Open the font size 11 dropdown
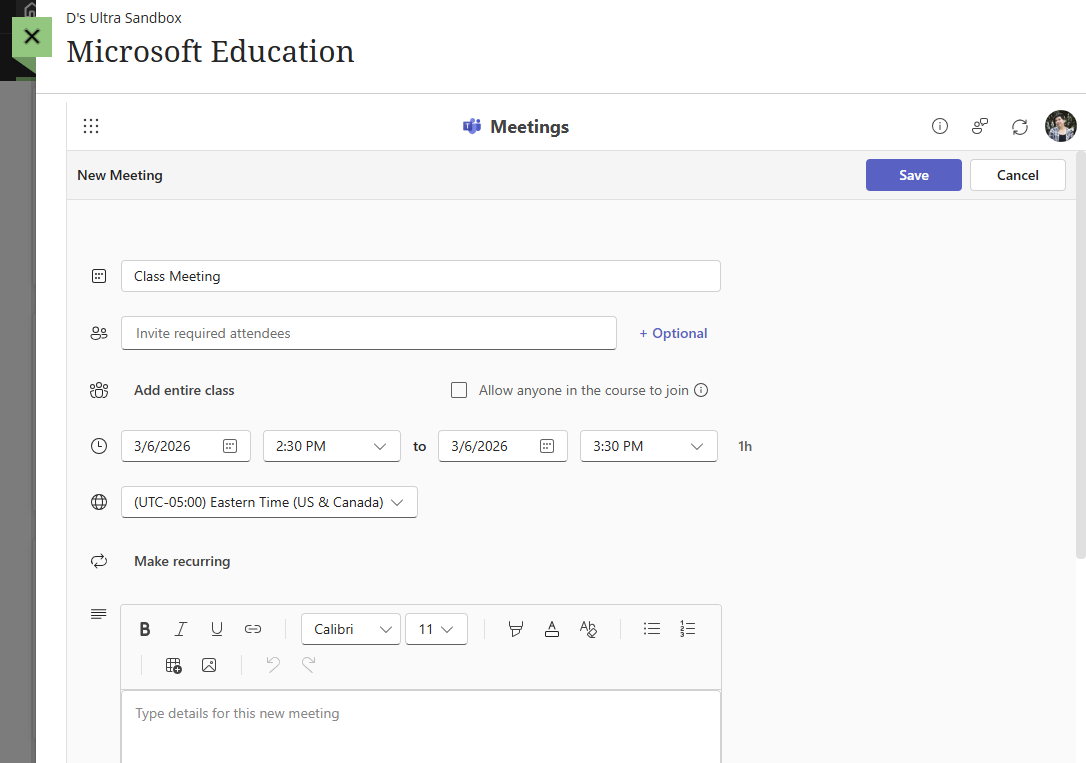This screenshot has height=763, width=1086. [436, 629]
